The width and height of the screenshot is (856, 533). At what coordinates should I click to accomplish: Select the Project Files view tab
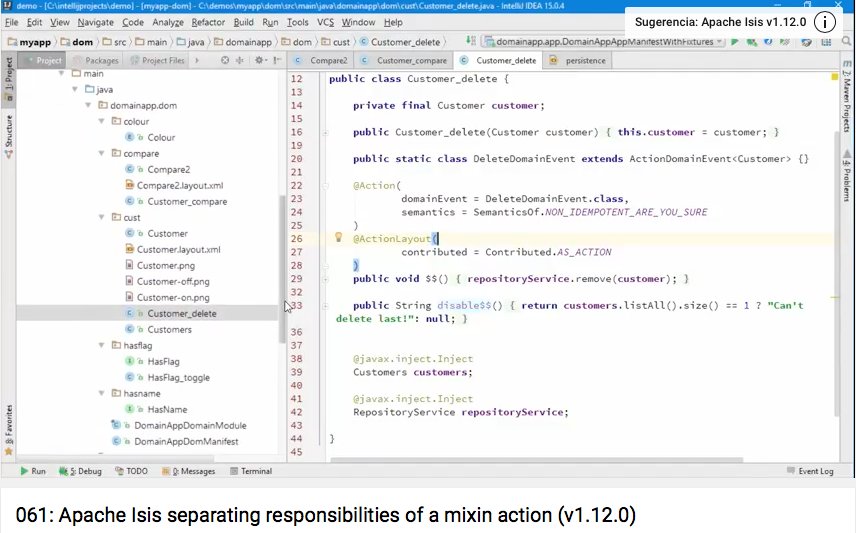(157, 60)
